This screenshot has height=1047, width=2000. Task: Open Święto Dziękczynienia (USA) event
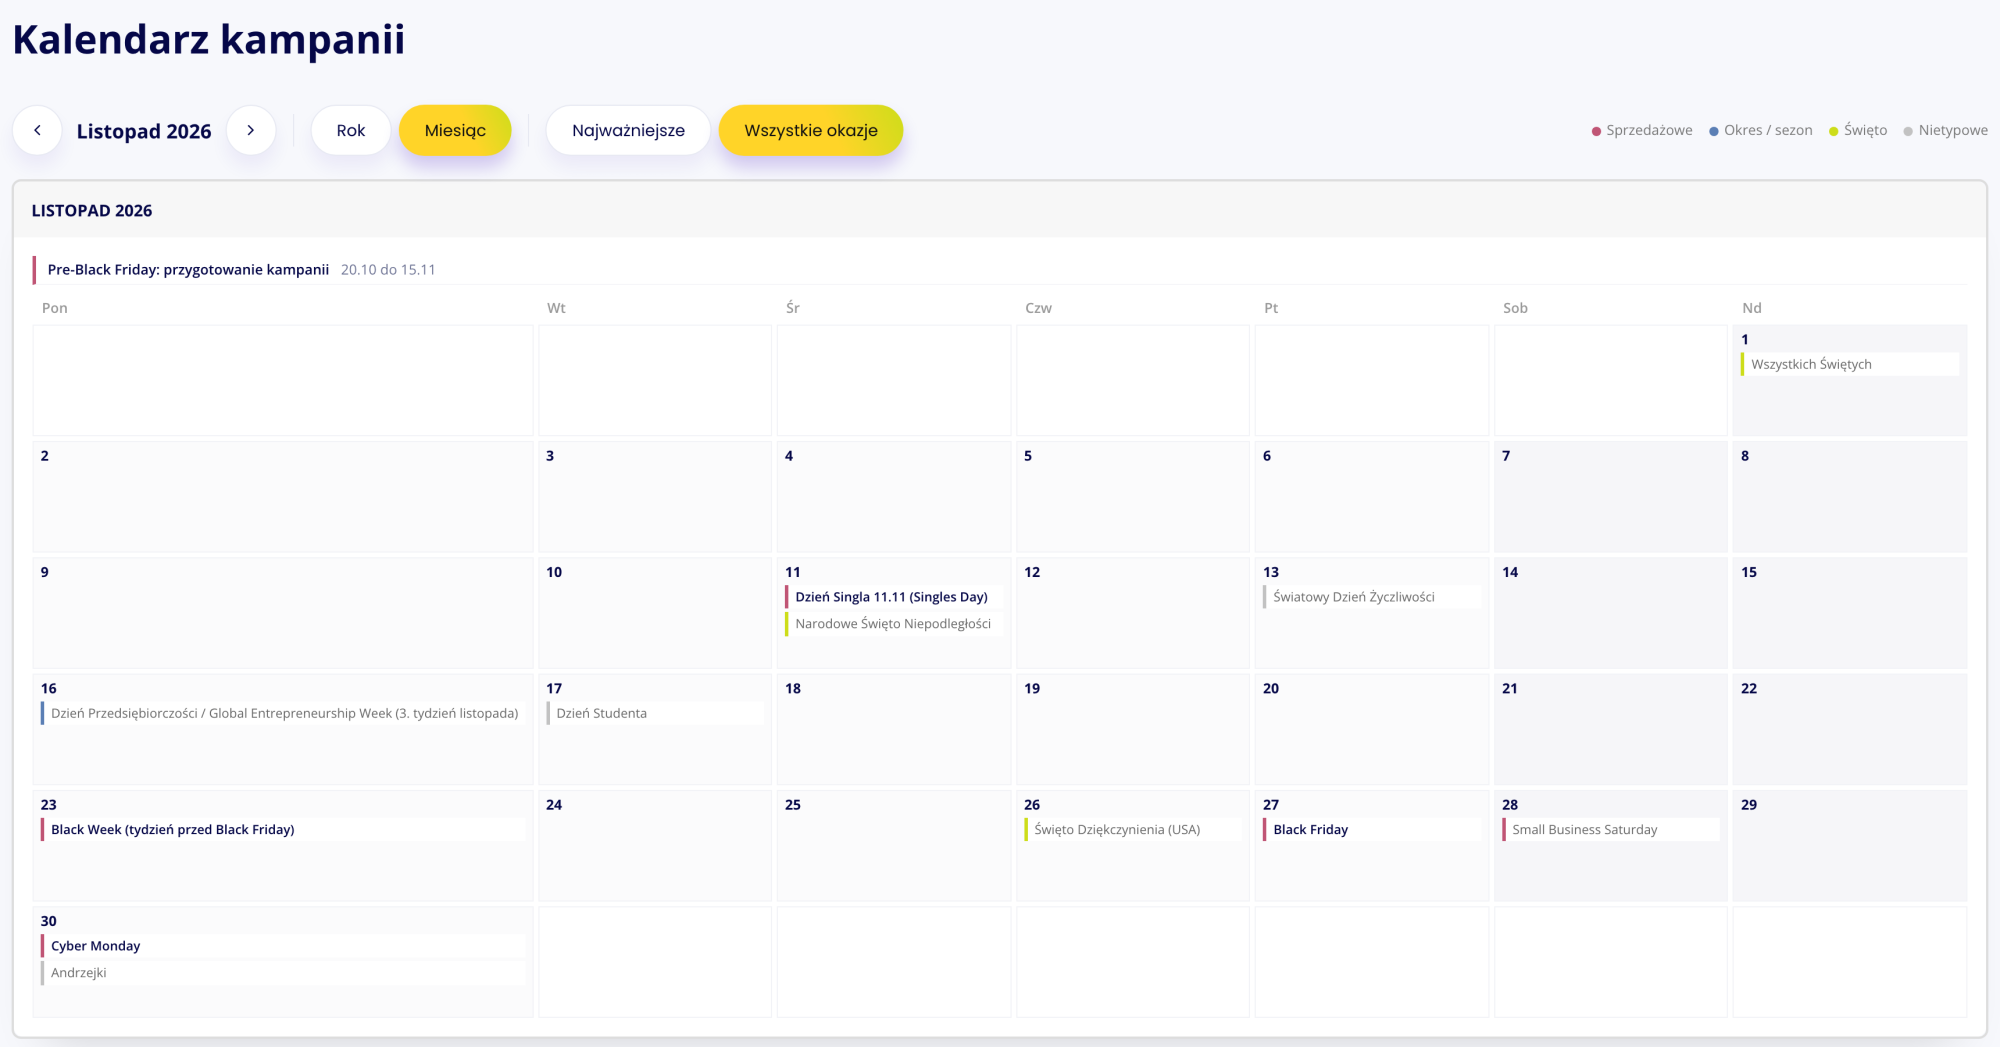(1133, 830)
